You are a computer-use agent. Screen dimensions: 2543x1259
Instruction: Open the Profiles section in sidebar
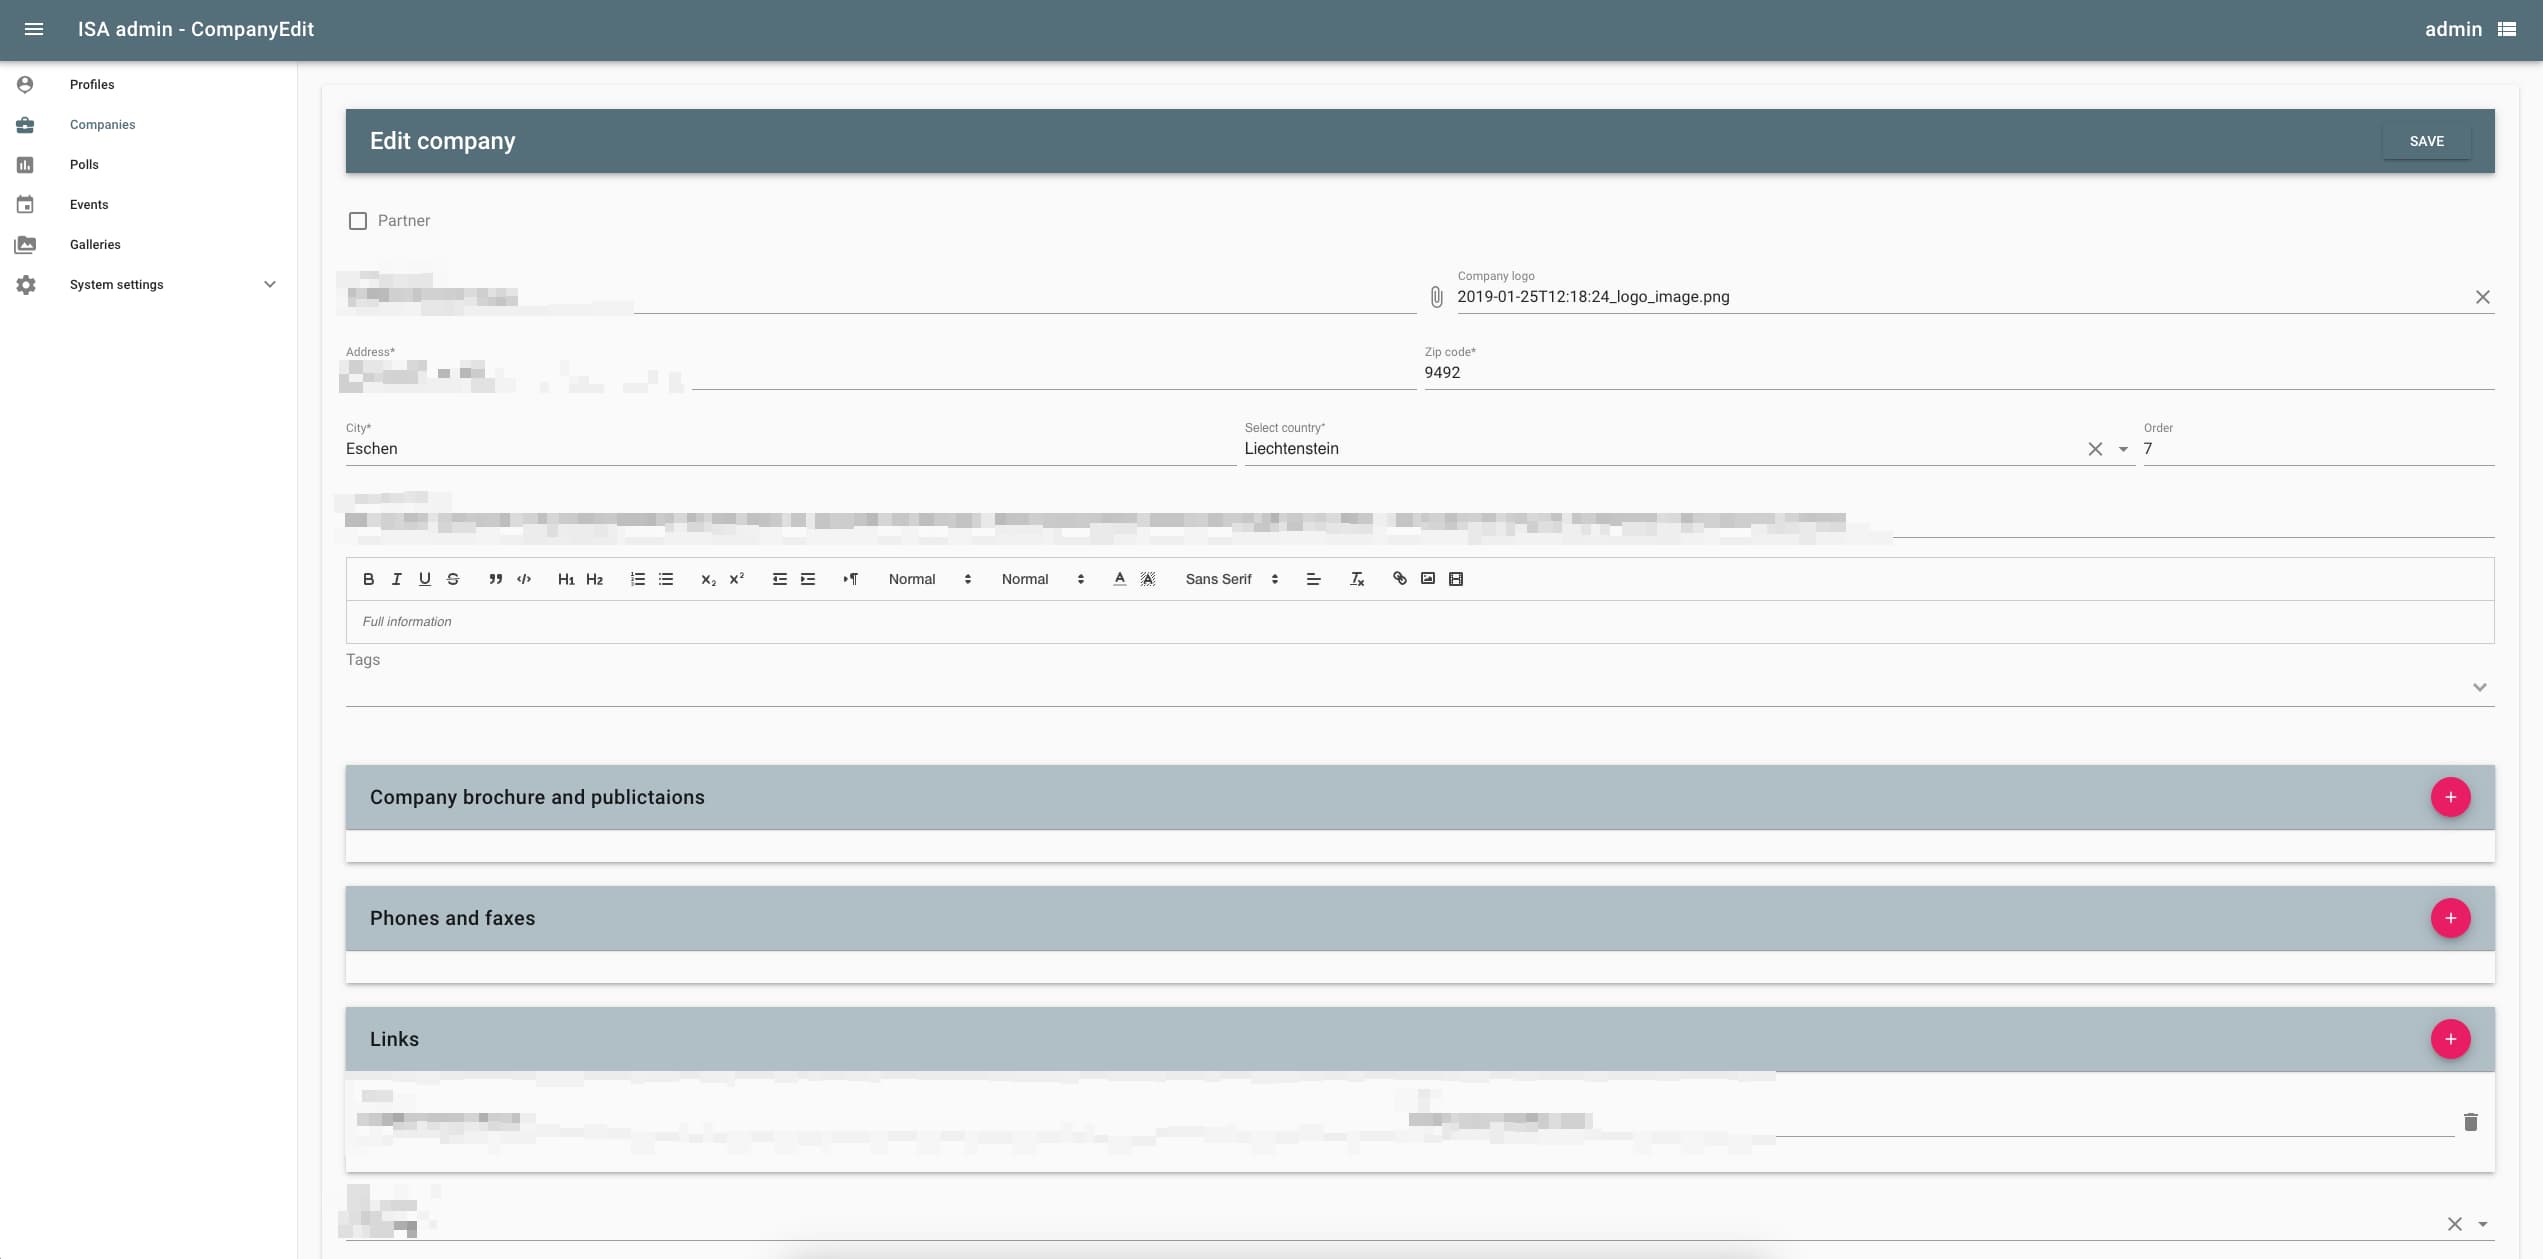[x=92, y=85]
